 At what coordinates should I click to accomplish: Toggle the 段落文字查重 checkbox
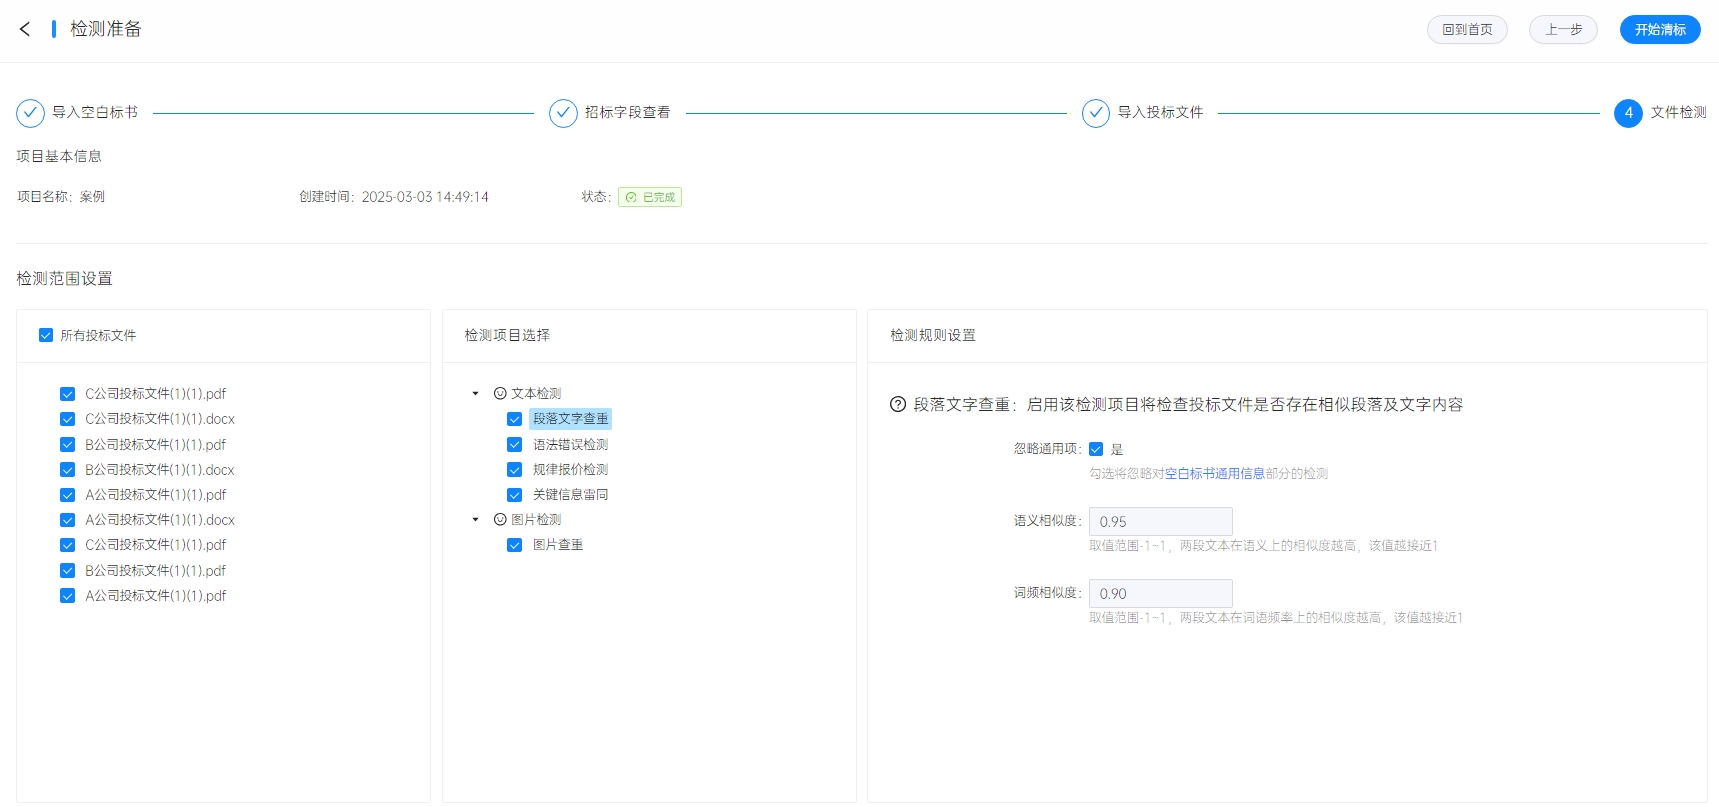pos(514,419)
